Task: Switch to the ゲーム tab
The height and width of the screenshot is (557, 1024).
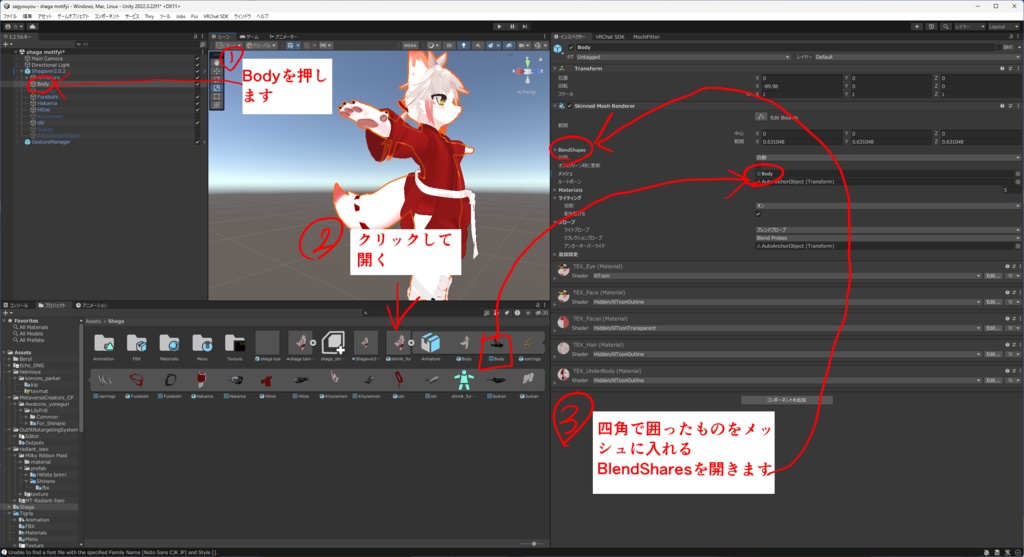Action: (x=249, y=37)
